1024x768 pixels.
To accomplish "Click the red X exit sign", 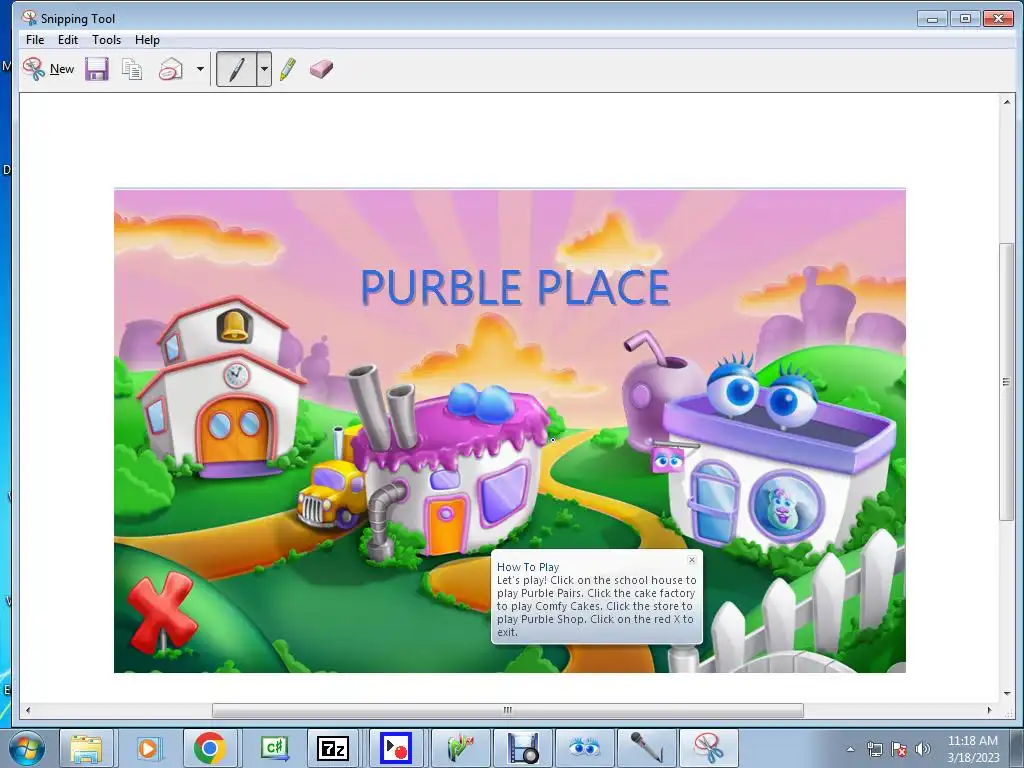I will point(161,613).
